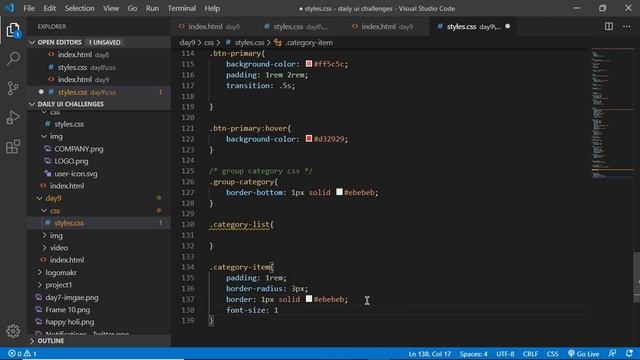Open the Run and Debug view
The width and height of the screenshot is (640, 360).
13,118
